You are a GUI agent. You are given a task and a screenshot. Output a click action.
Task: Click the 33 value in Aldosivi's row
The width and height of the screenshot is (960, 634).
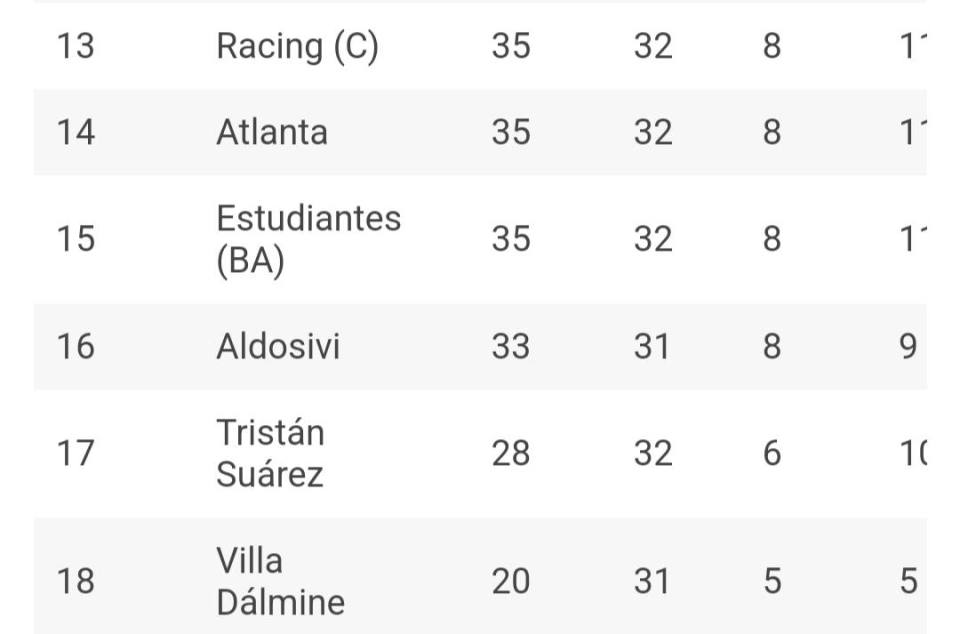(x=511, y=346)
